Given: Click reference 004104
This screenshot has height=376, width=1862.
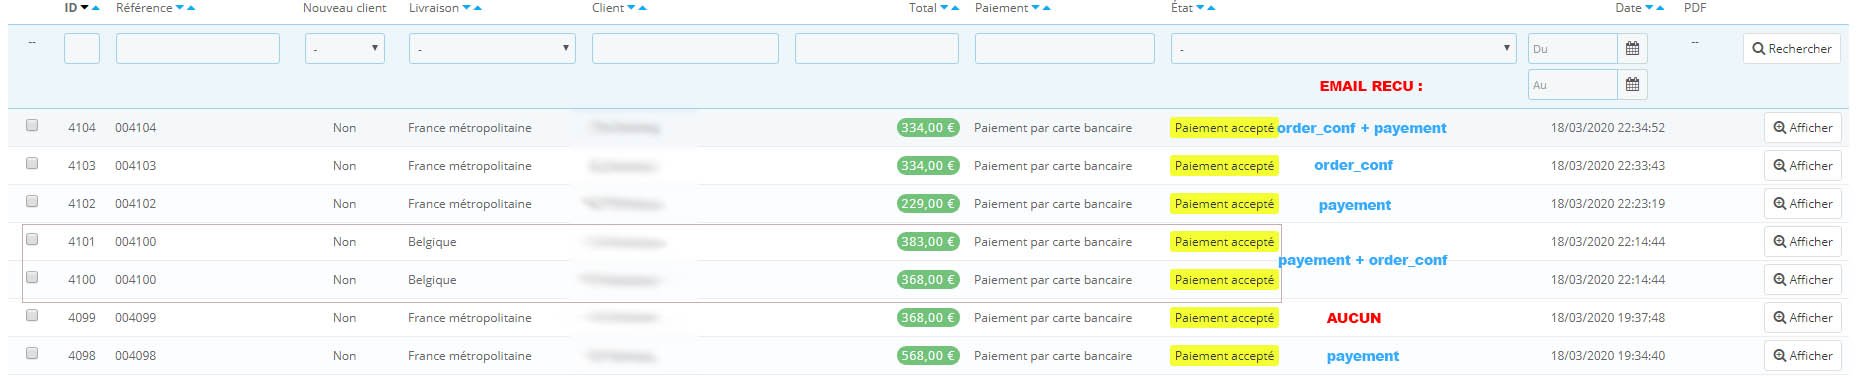Looking at the screenshot, I should click(x=135, y=128).
